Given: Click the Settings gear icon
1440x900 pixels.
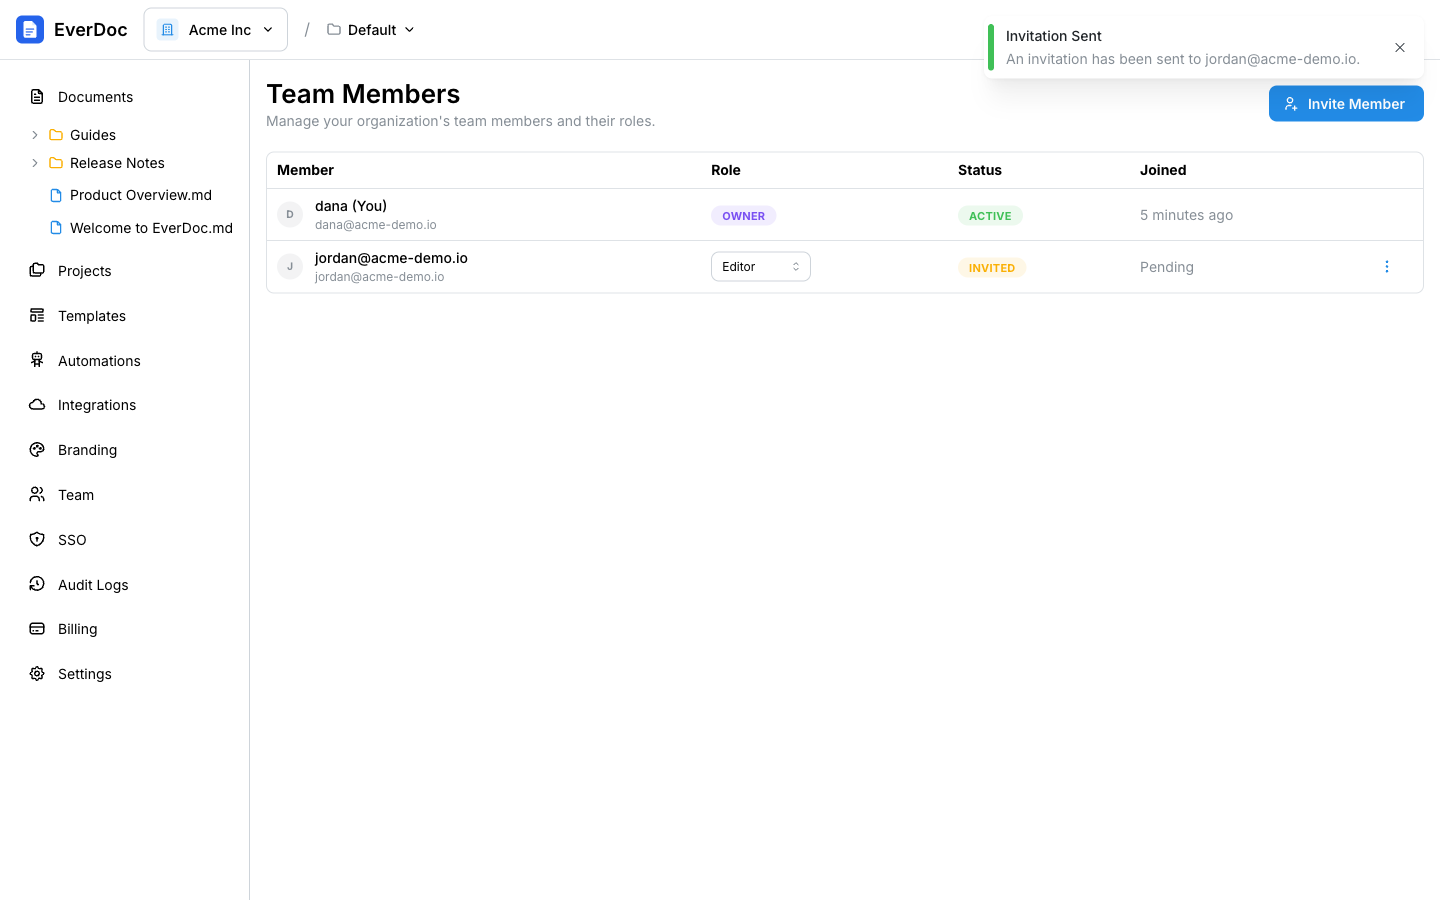Looking at the screenshot, I should pyautogui.click(x=37, y=674).
